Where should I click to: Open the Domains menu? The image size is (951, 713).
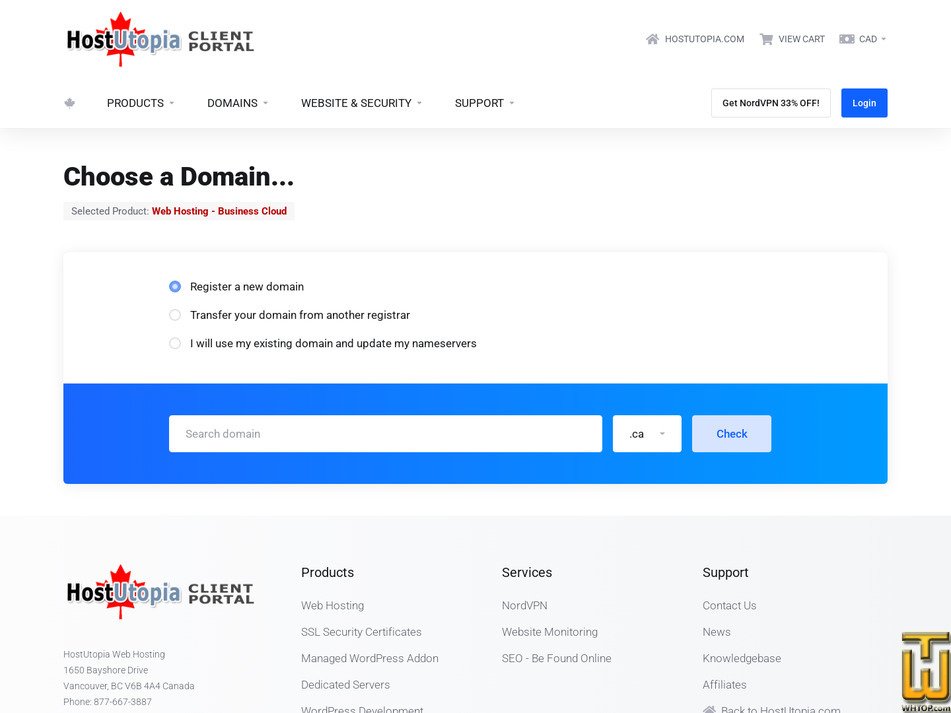click(237, 103)
